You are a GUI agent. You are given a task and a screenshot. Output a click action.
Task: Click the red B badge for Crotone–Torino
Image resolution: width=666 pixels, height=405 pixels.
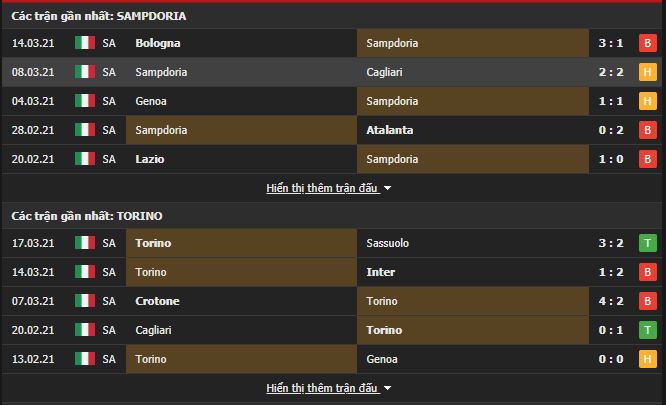tap(647, 301)
